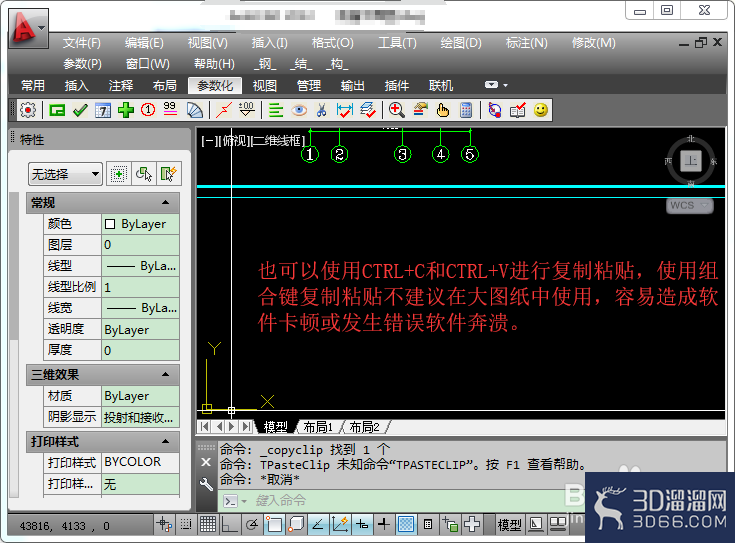Viewport: 735px width, 543px height.
Task: Click the ±0.00 elevation mark icon
Action: pos(247,110)
